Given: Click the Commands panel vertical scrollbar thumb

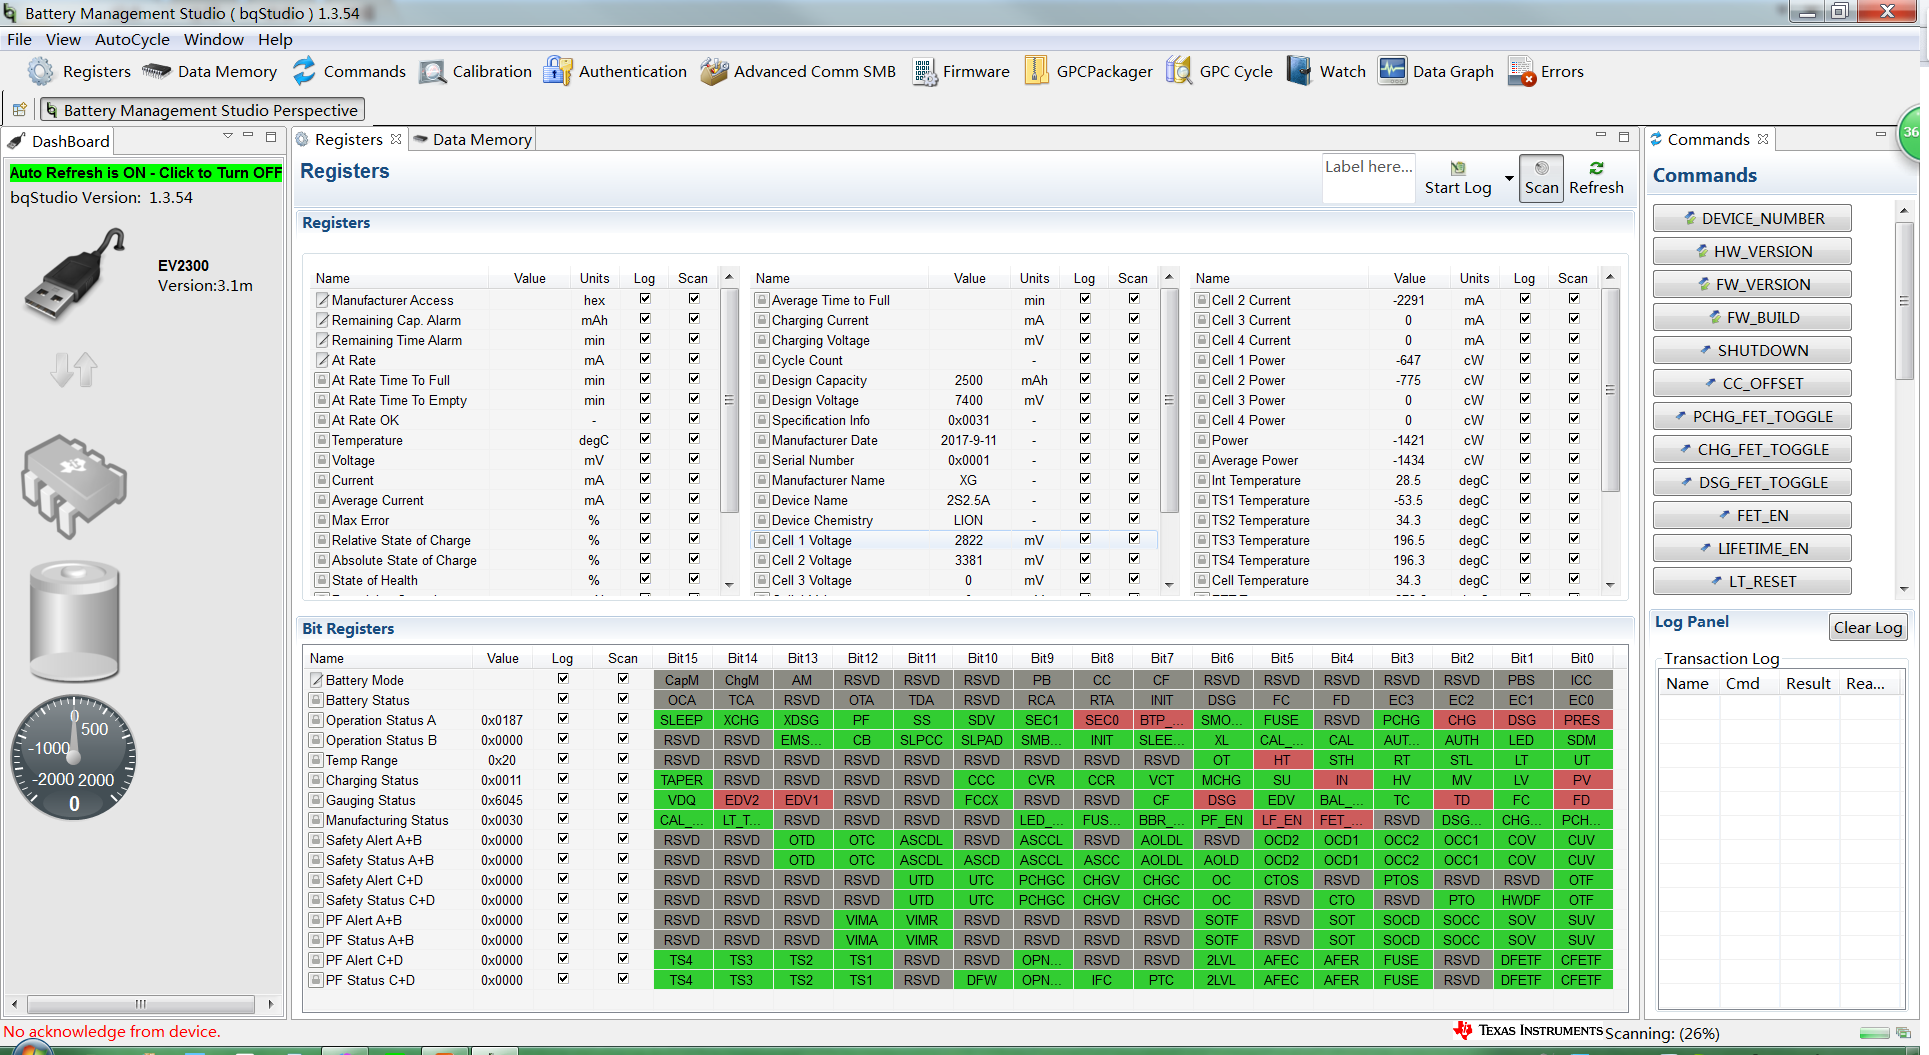Looking at the screenshot, I should pyautogui.click(x=1904, y=300).
